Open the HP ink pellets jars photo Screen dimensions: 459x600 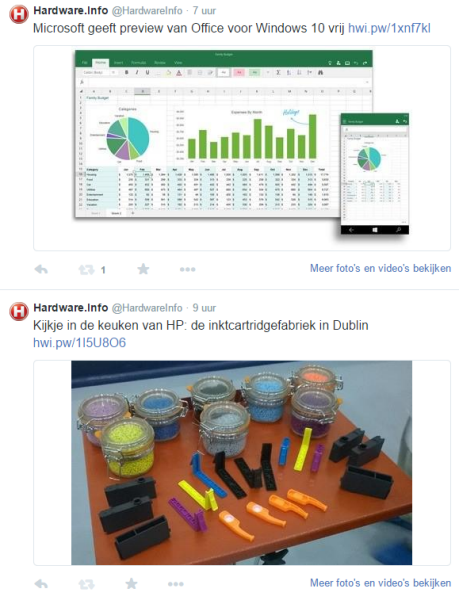[x=242, y=463]
